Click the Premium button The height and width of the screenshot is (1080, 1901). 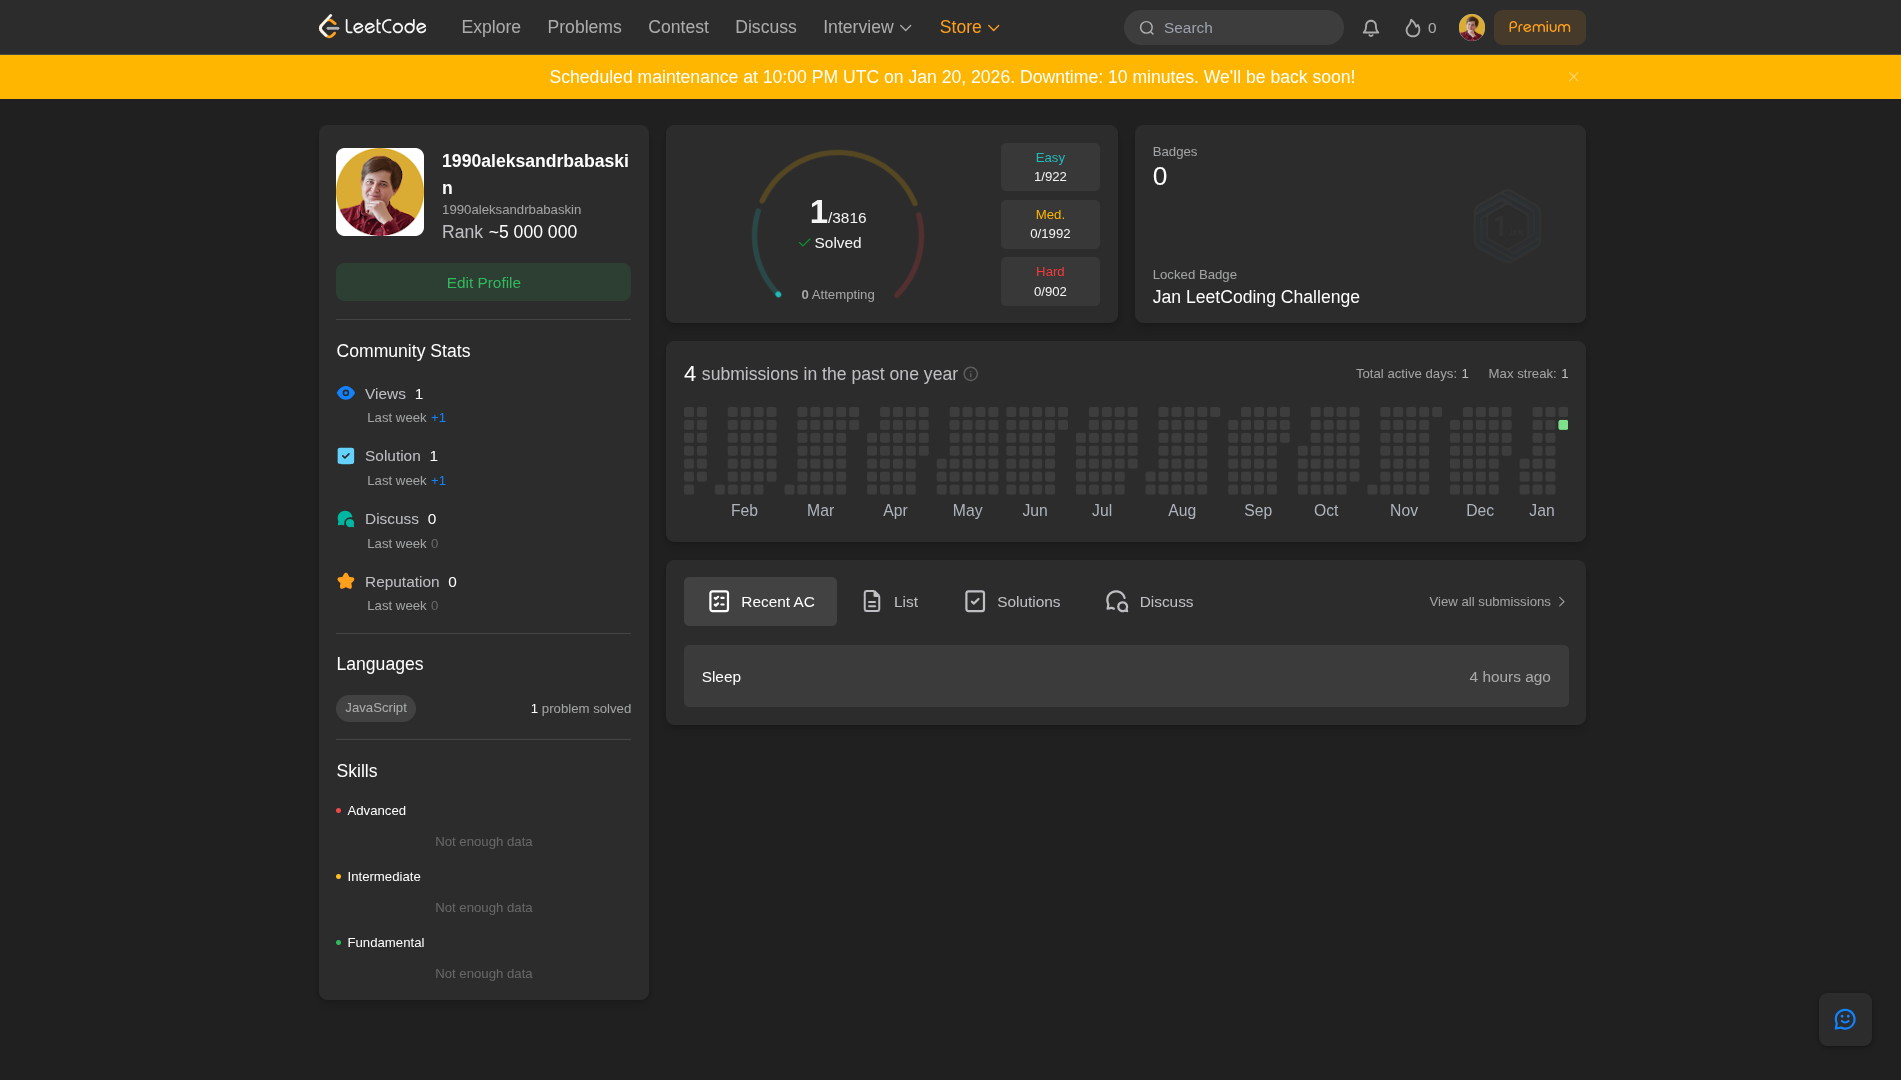(x=1539, y=27)
